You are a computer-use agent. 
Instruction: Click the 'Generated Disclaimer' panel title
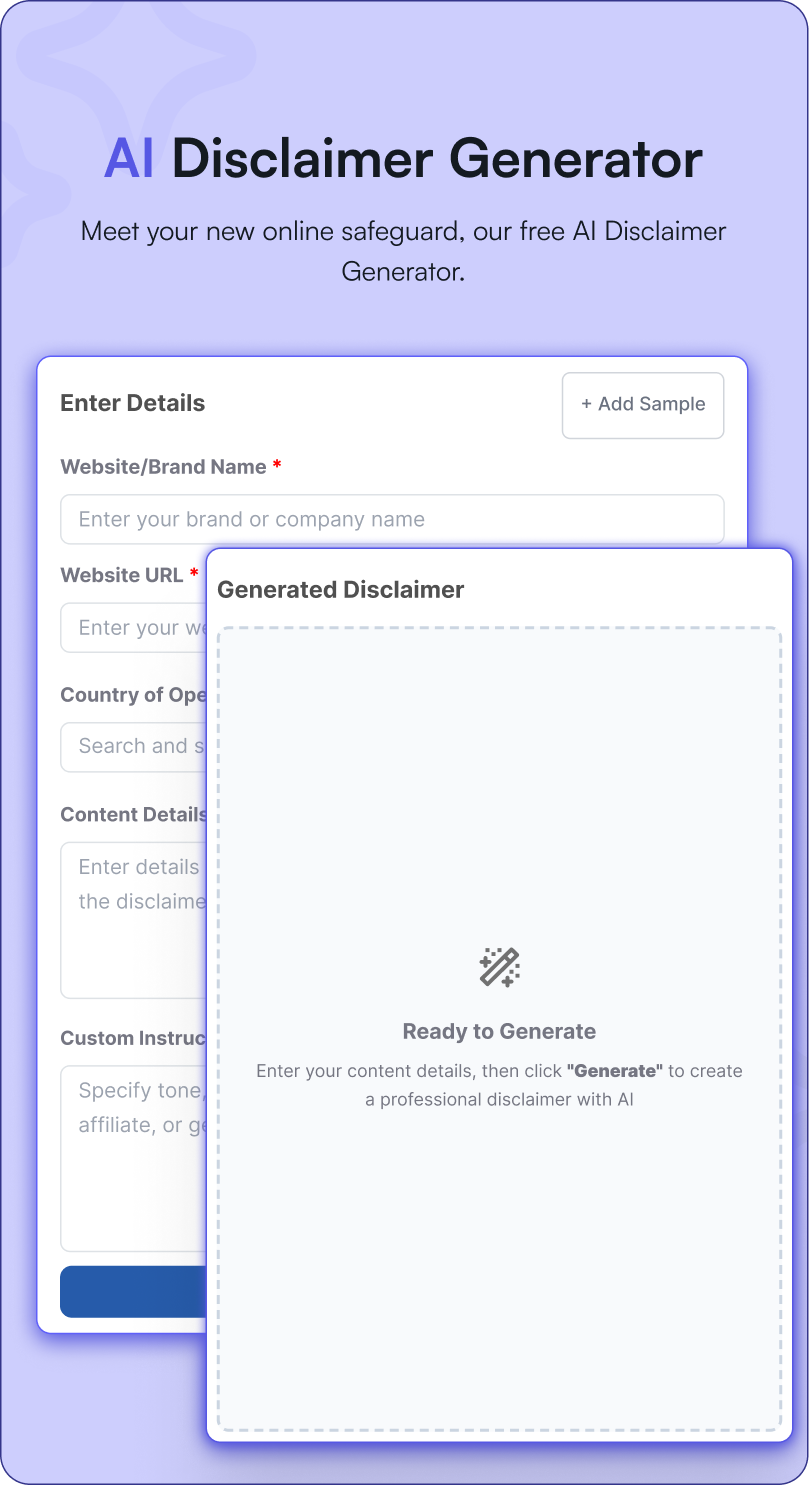point(339,589)
